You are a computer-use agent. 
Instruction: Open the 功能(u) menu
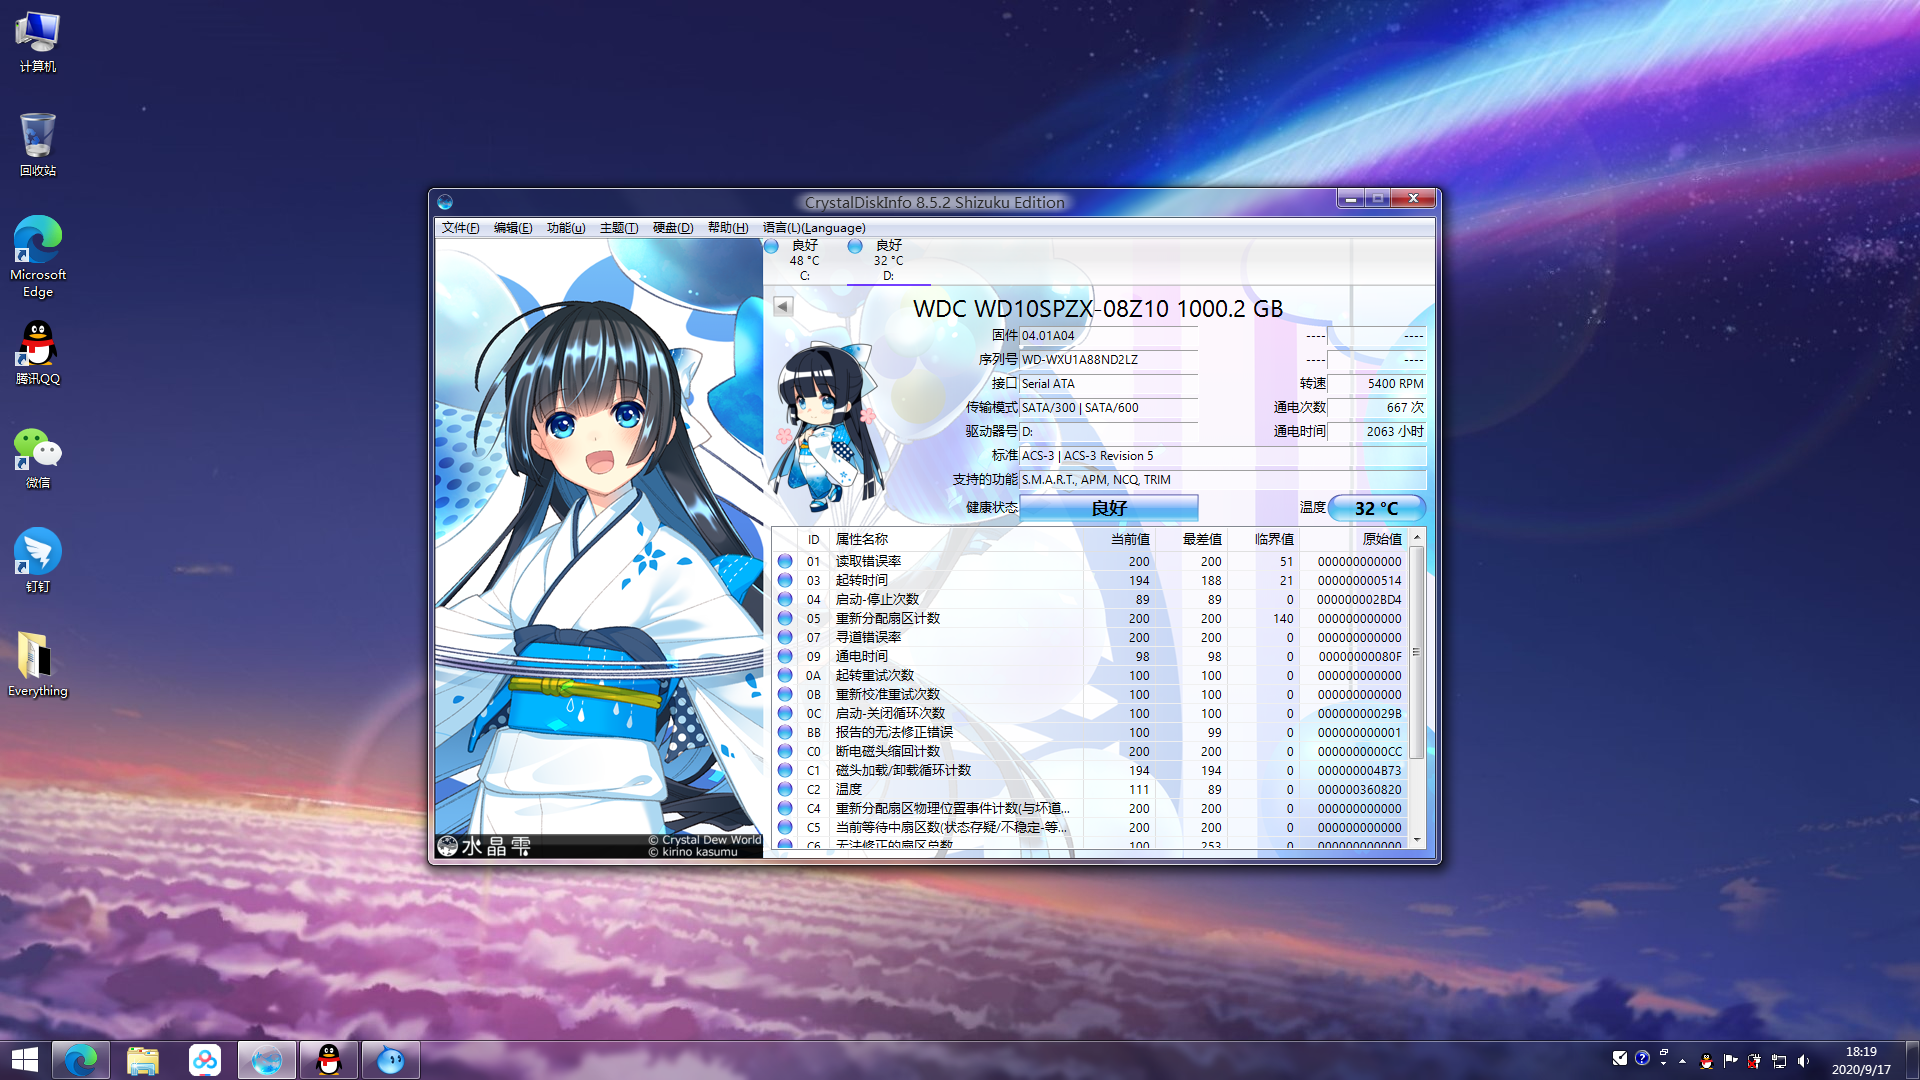click(x=566, y=228)
